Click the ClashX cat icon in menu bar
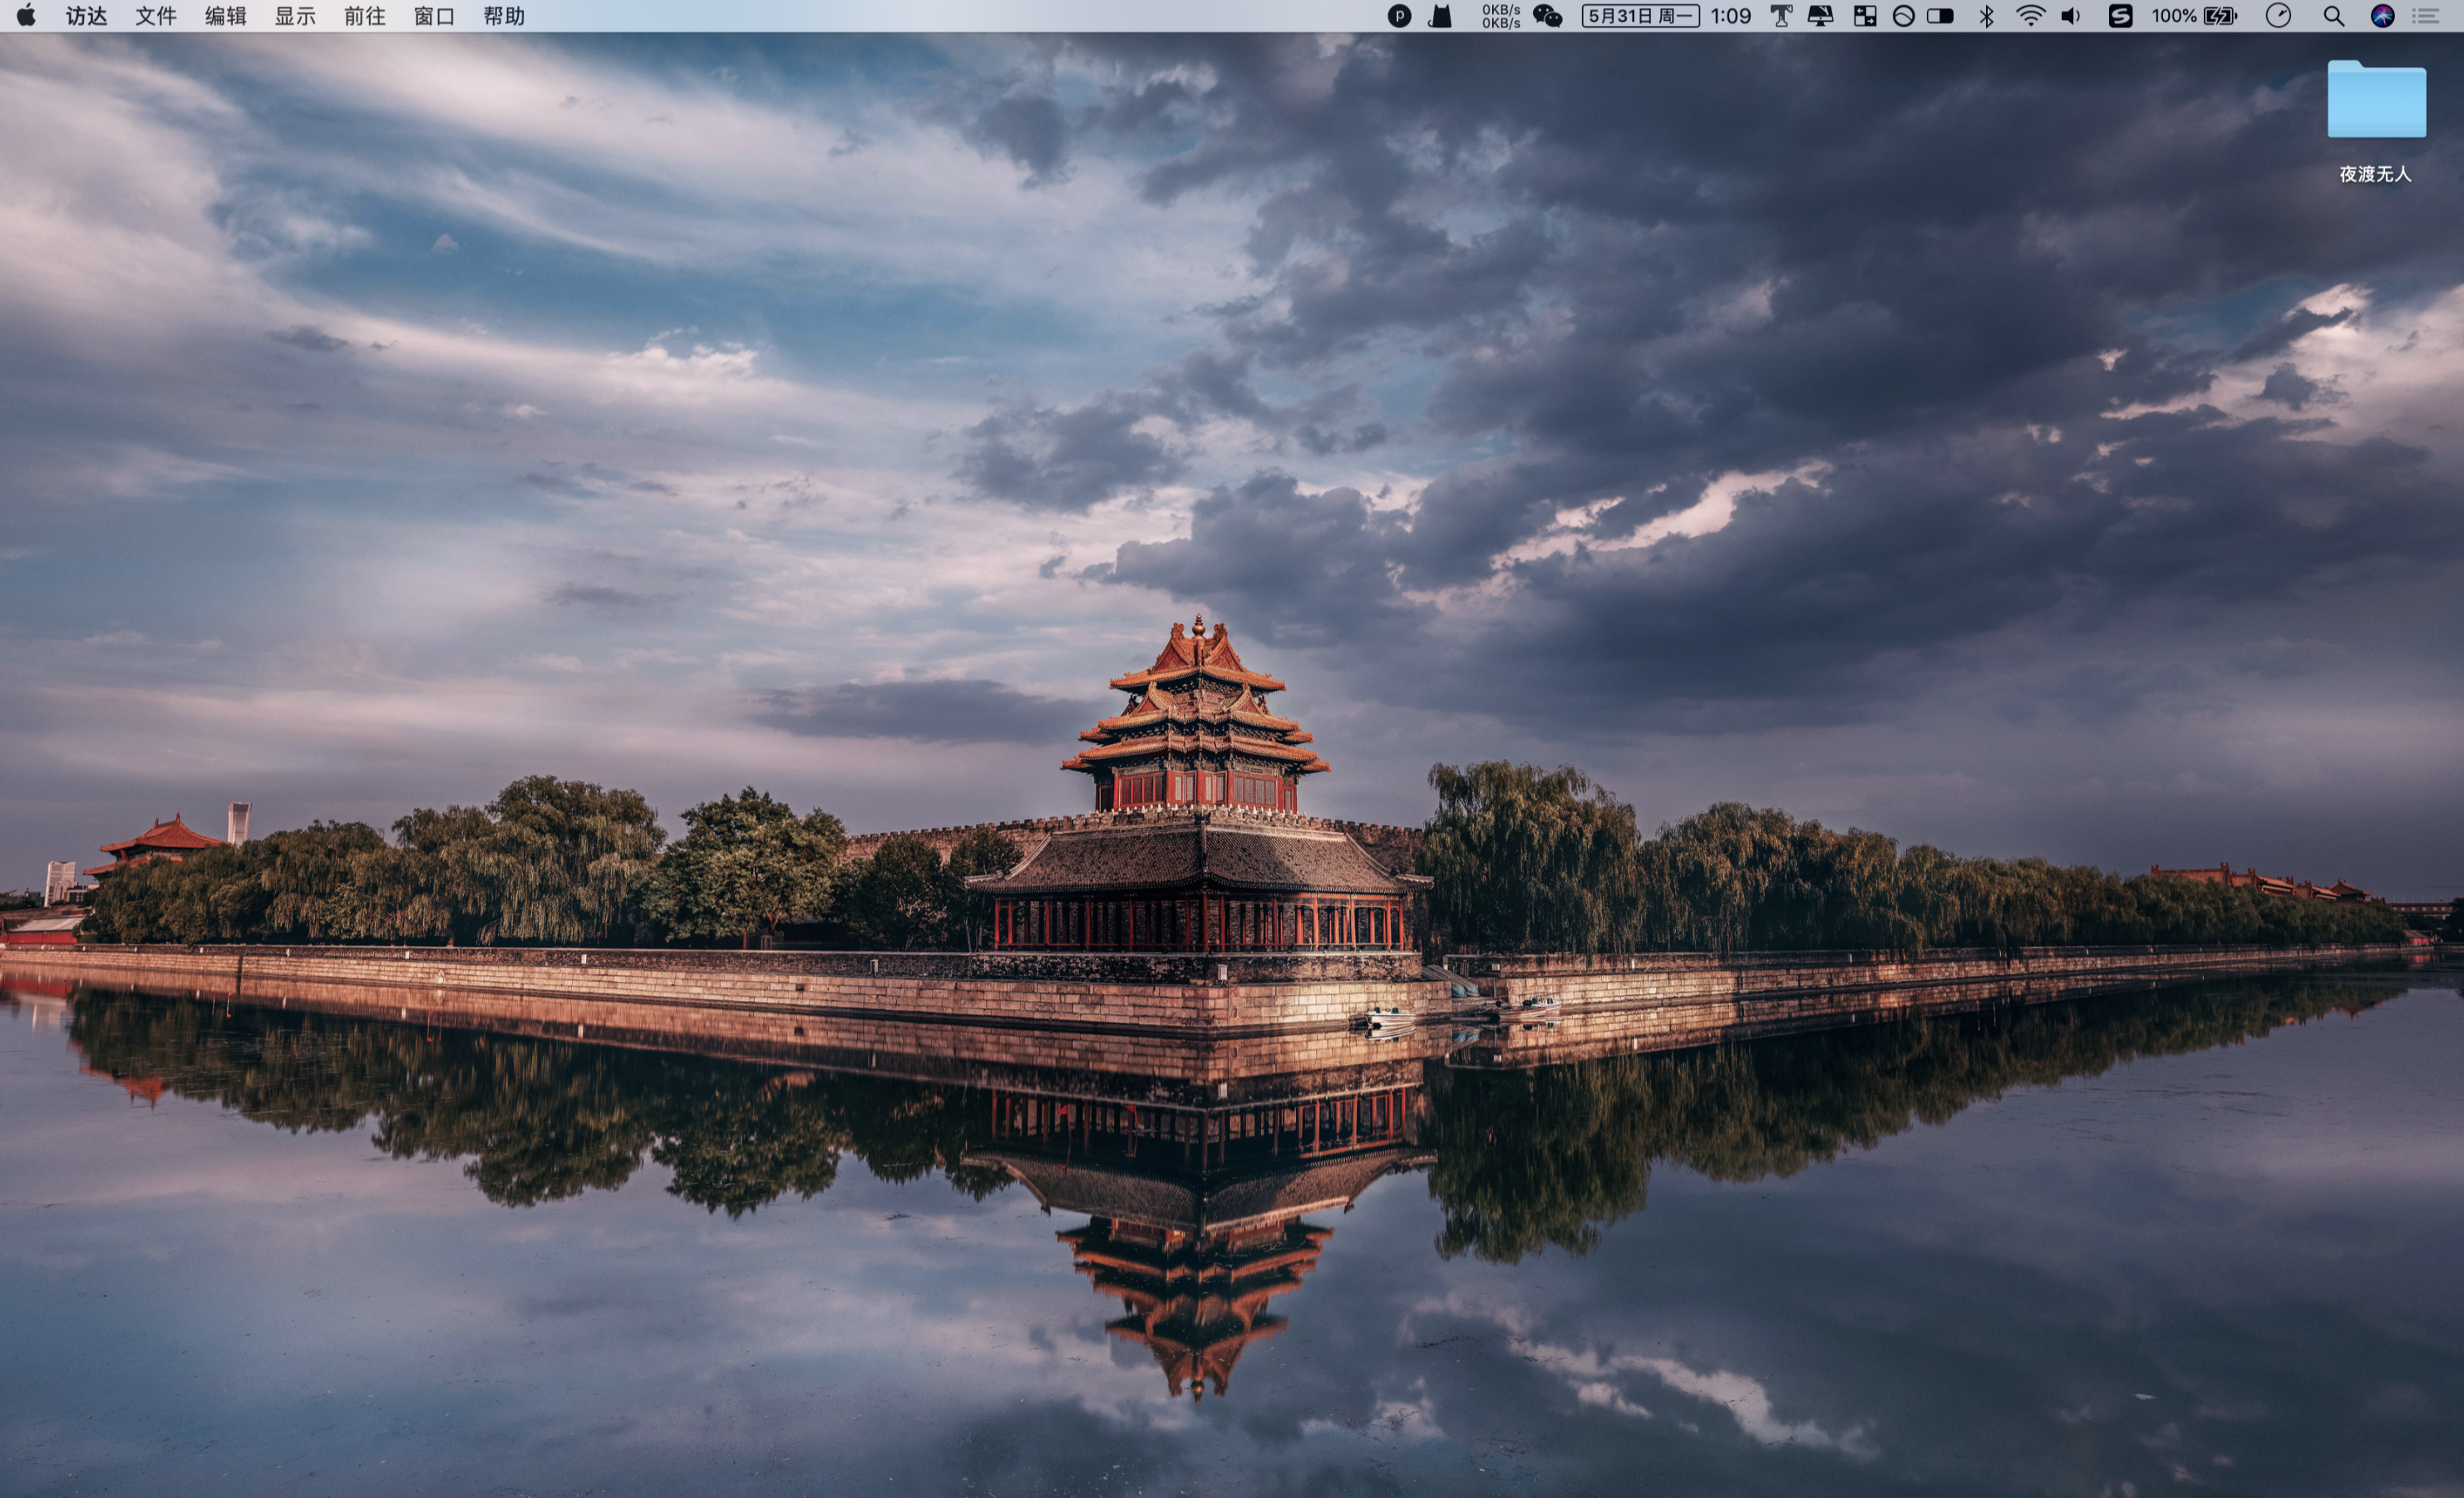Viewport: 2464px width, 1498px height. tap(1442, 16)
